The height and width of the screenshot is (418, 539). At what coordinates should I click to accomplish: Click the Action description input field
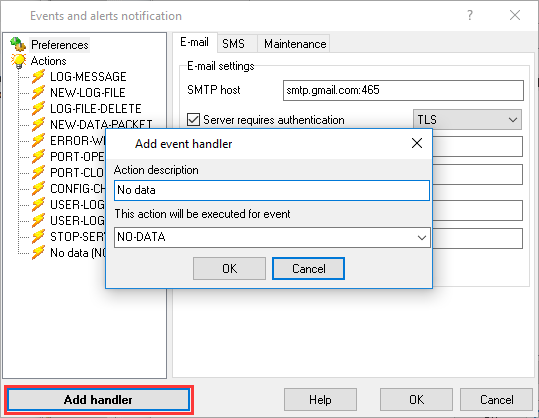click(x=272, y=190)
